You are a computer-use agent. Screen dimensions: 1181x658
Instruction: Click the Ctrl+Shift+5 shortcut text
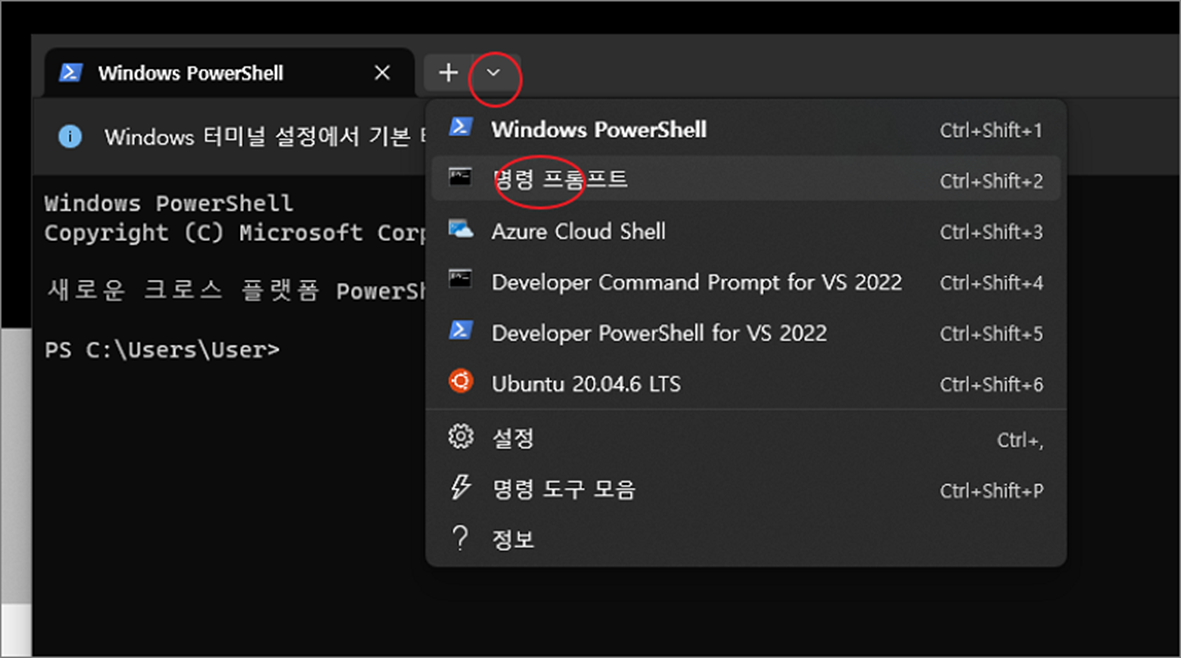(x=991, y=334)
